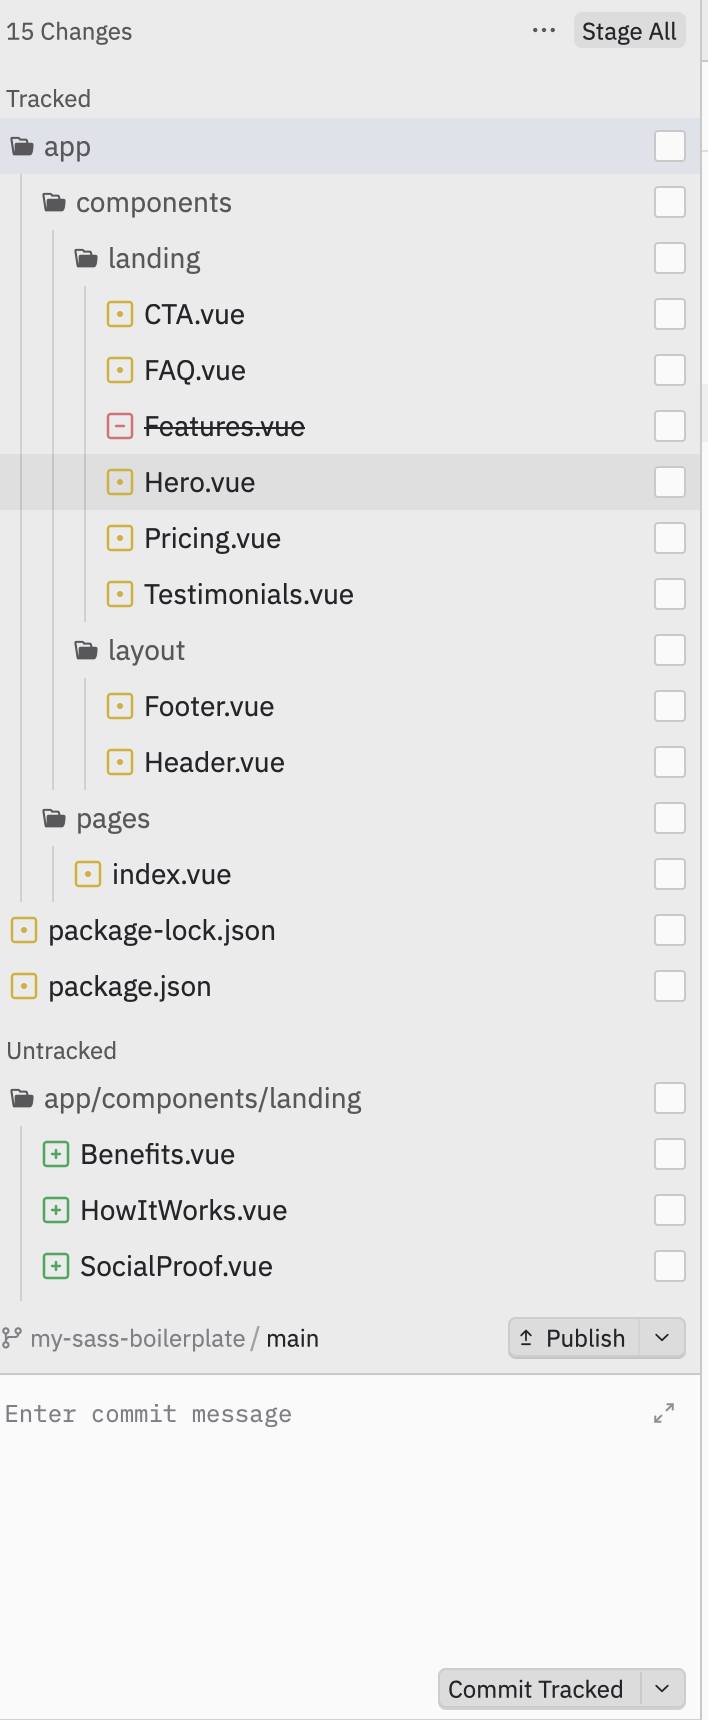Open the three-dots more options menu
This screenshot has height=1720, width=708.
544,31
